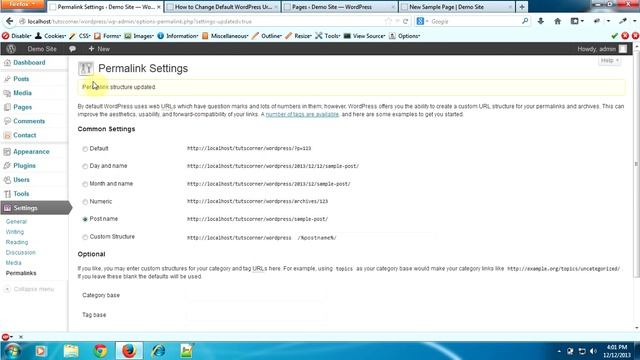Open the Images developer toolbar menu
Screen dimensions: 640x360
tap(139, 36)
